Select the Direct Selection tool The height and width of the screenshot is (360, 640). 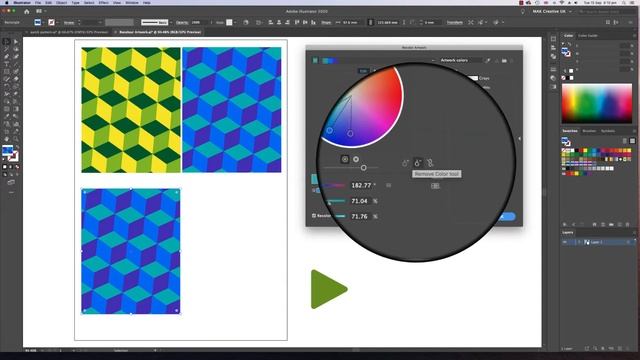[x=16, y=41]
